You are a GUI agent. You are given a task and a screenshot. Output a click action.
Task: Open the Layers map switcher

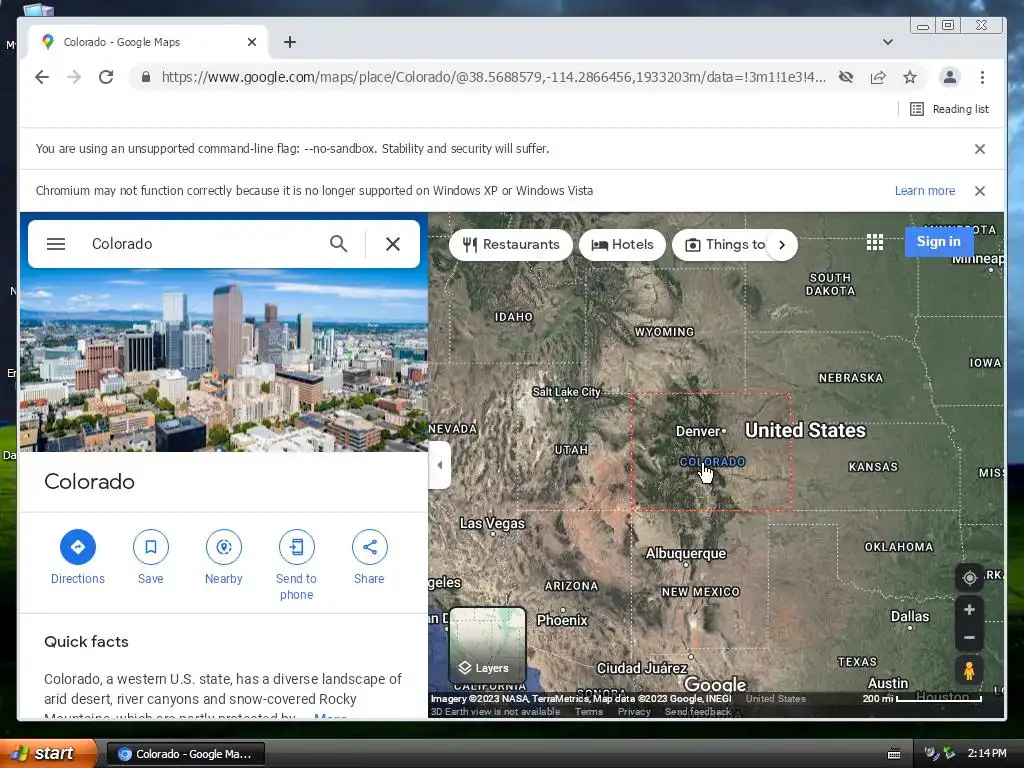click(x=487, y=645)
